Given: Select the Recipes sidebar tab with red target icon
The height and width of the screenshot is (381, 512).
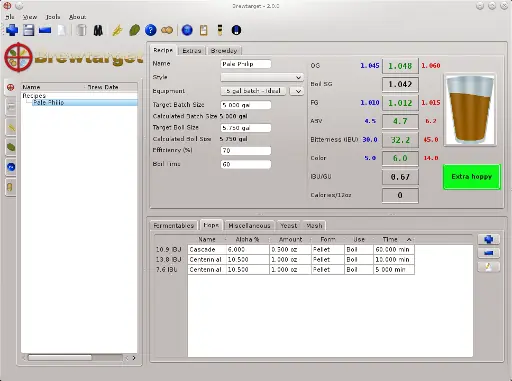Looking at the screenshot, I should (11, 87).
